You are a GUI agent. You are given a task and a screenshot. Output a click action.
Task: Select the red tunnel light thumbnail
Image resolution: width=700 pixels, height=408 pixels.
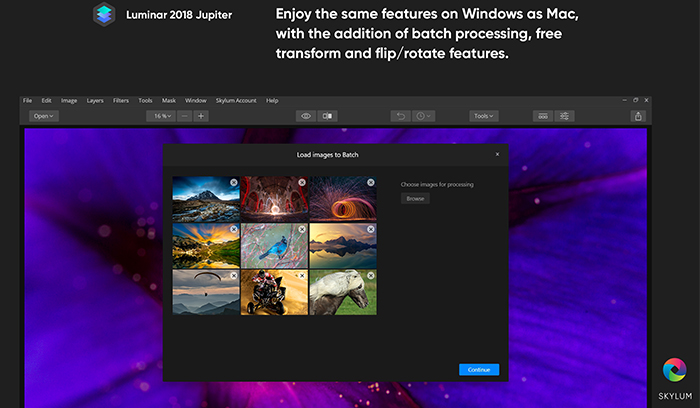click(x=274, y=199)
